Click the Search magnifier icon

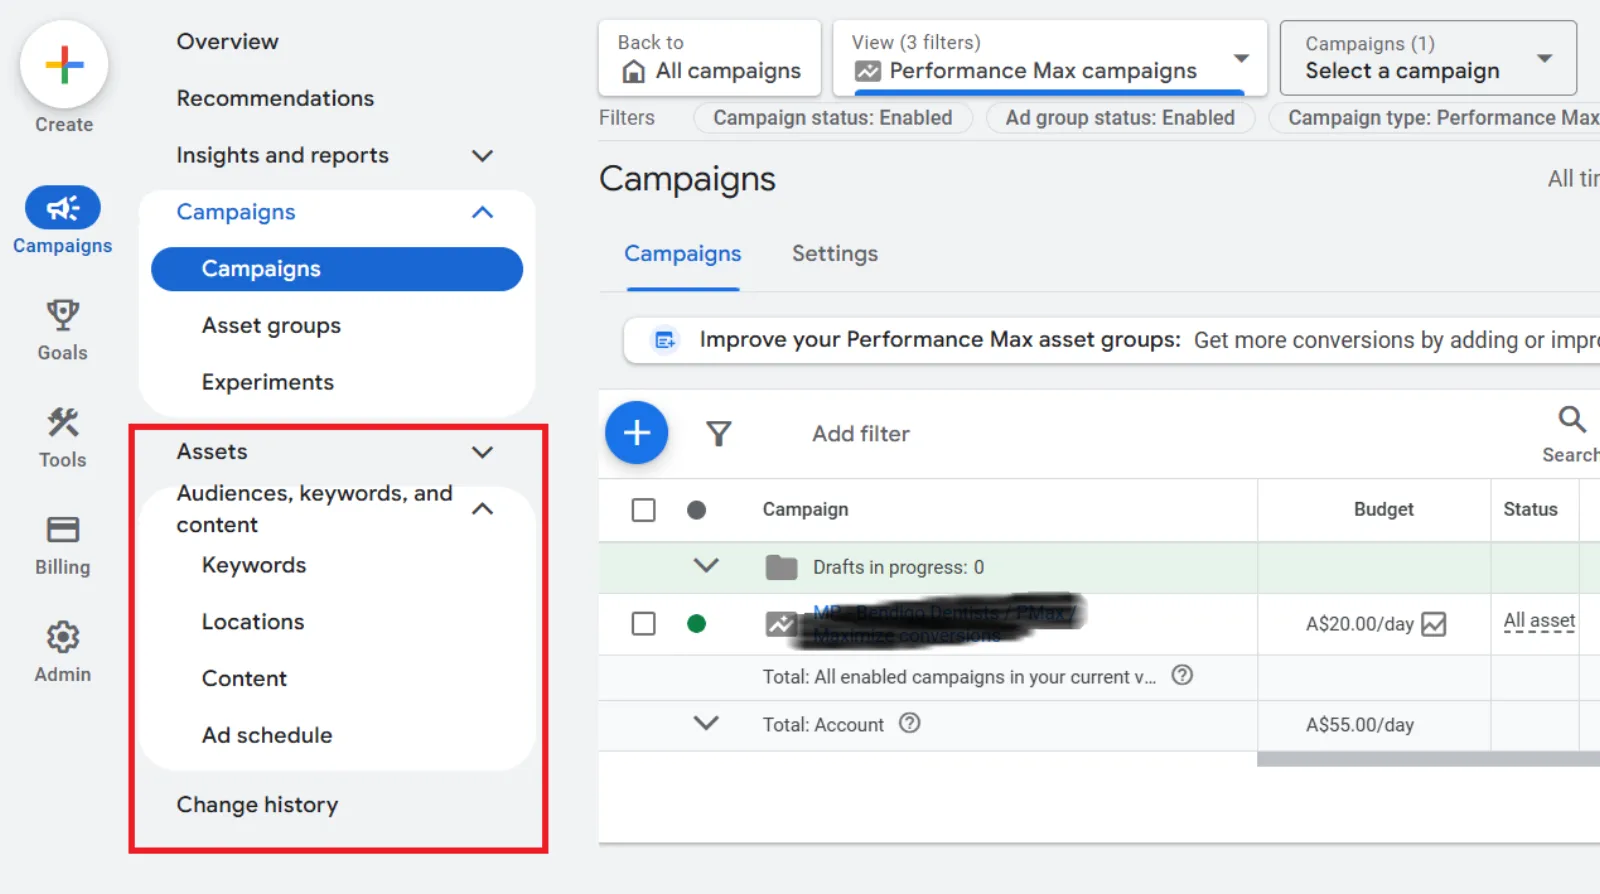click(1572, 419)
